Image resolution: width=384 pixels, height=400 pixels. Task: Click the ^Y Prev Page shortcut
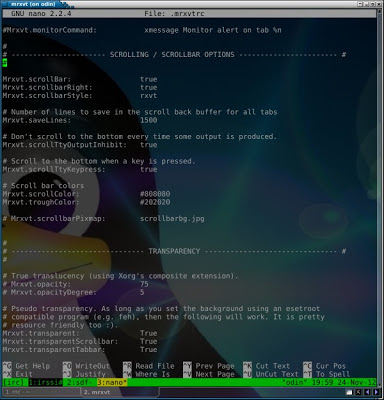pos(209,366)
